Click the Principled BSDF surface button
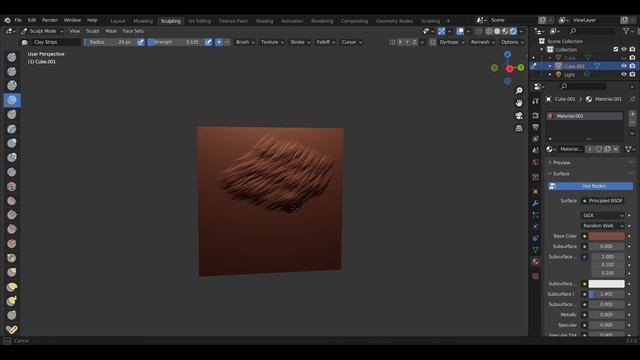This screenshot has height=360, width=640. coord(602,201)
